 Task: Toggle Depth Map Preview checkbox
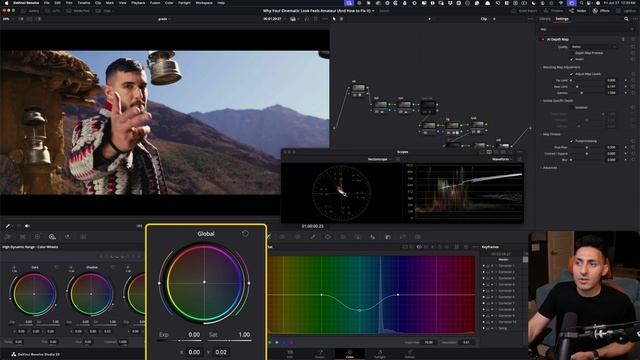click(572, 53)
